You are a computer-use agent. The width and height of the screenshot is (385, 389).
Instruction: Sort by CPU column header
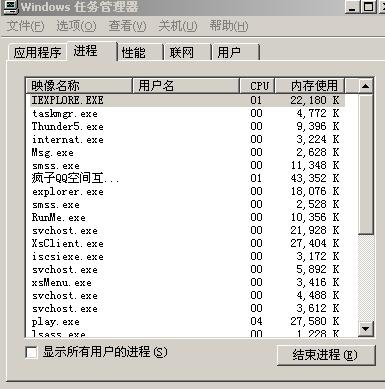click(x=258, y=86)
